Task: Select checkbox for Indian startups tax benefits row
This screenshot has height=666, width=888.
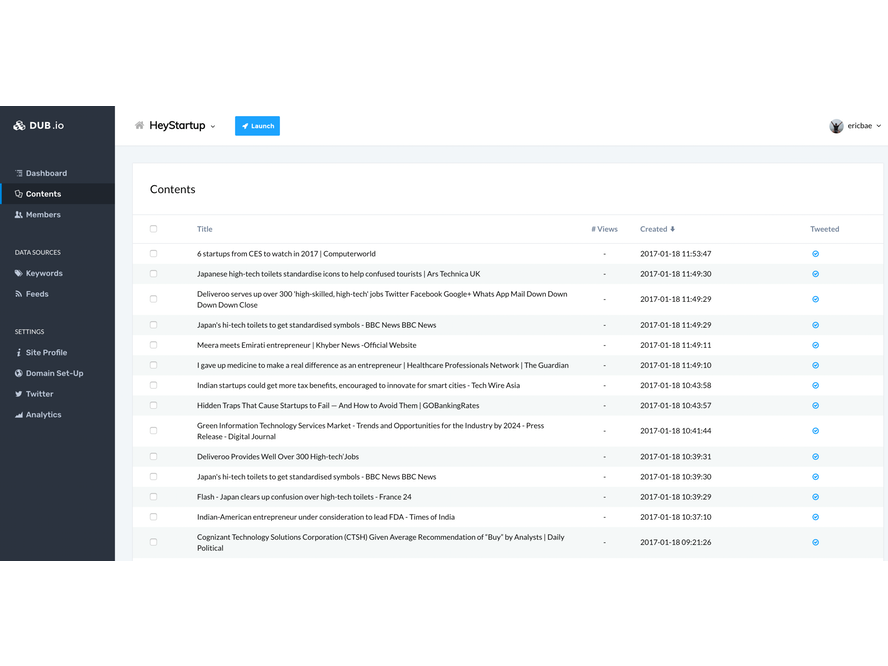Action: click(x=153, y=385)
